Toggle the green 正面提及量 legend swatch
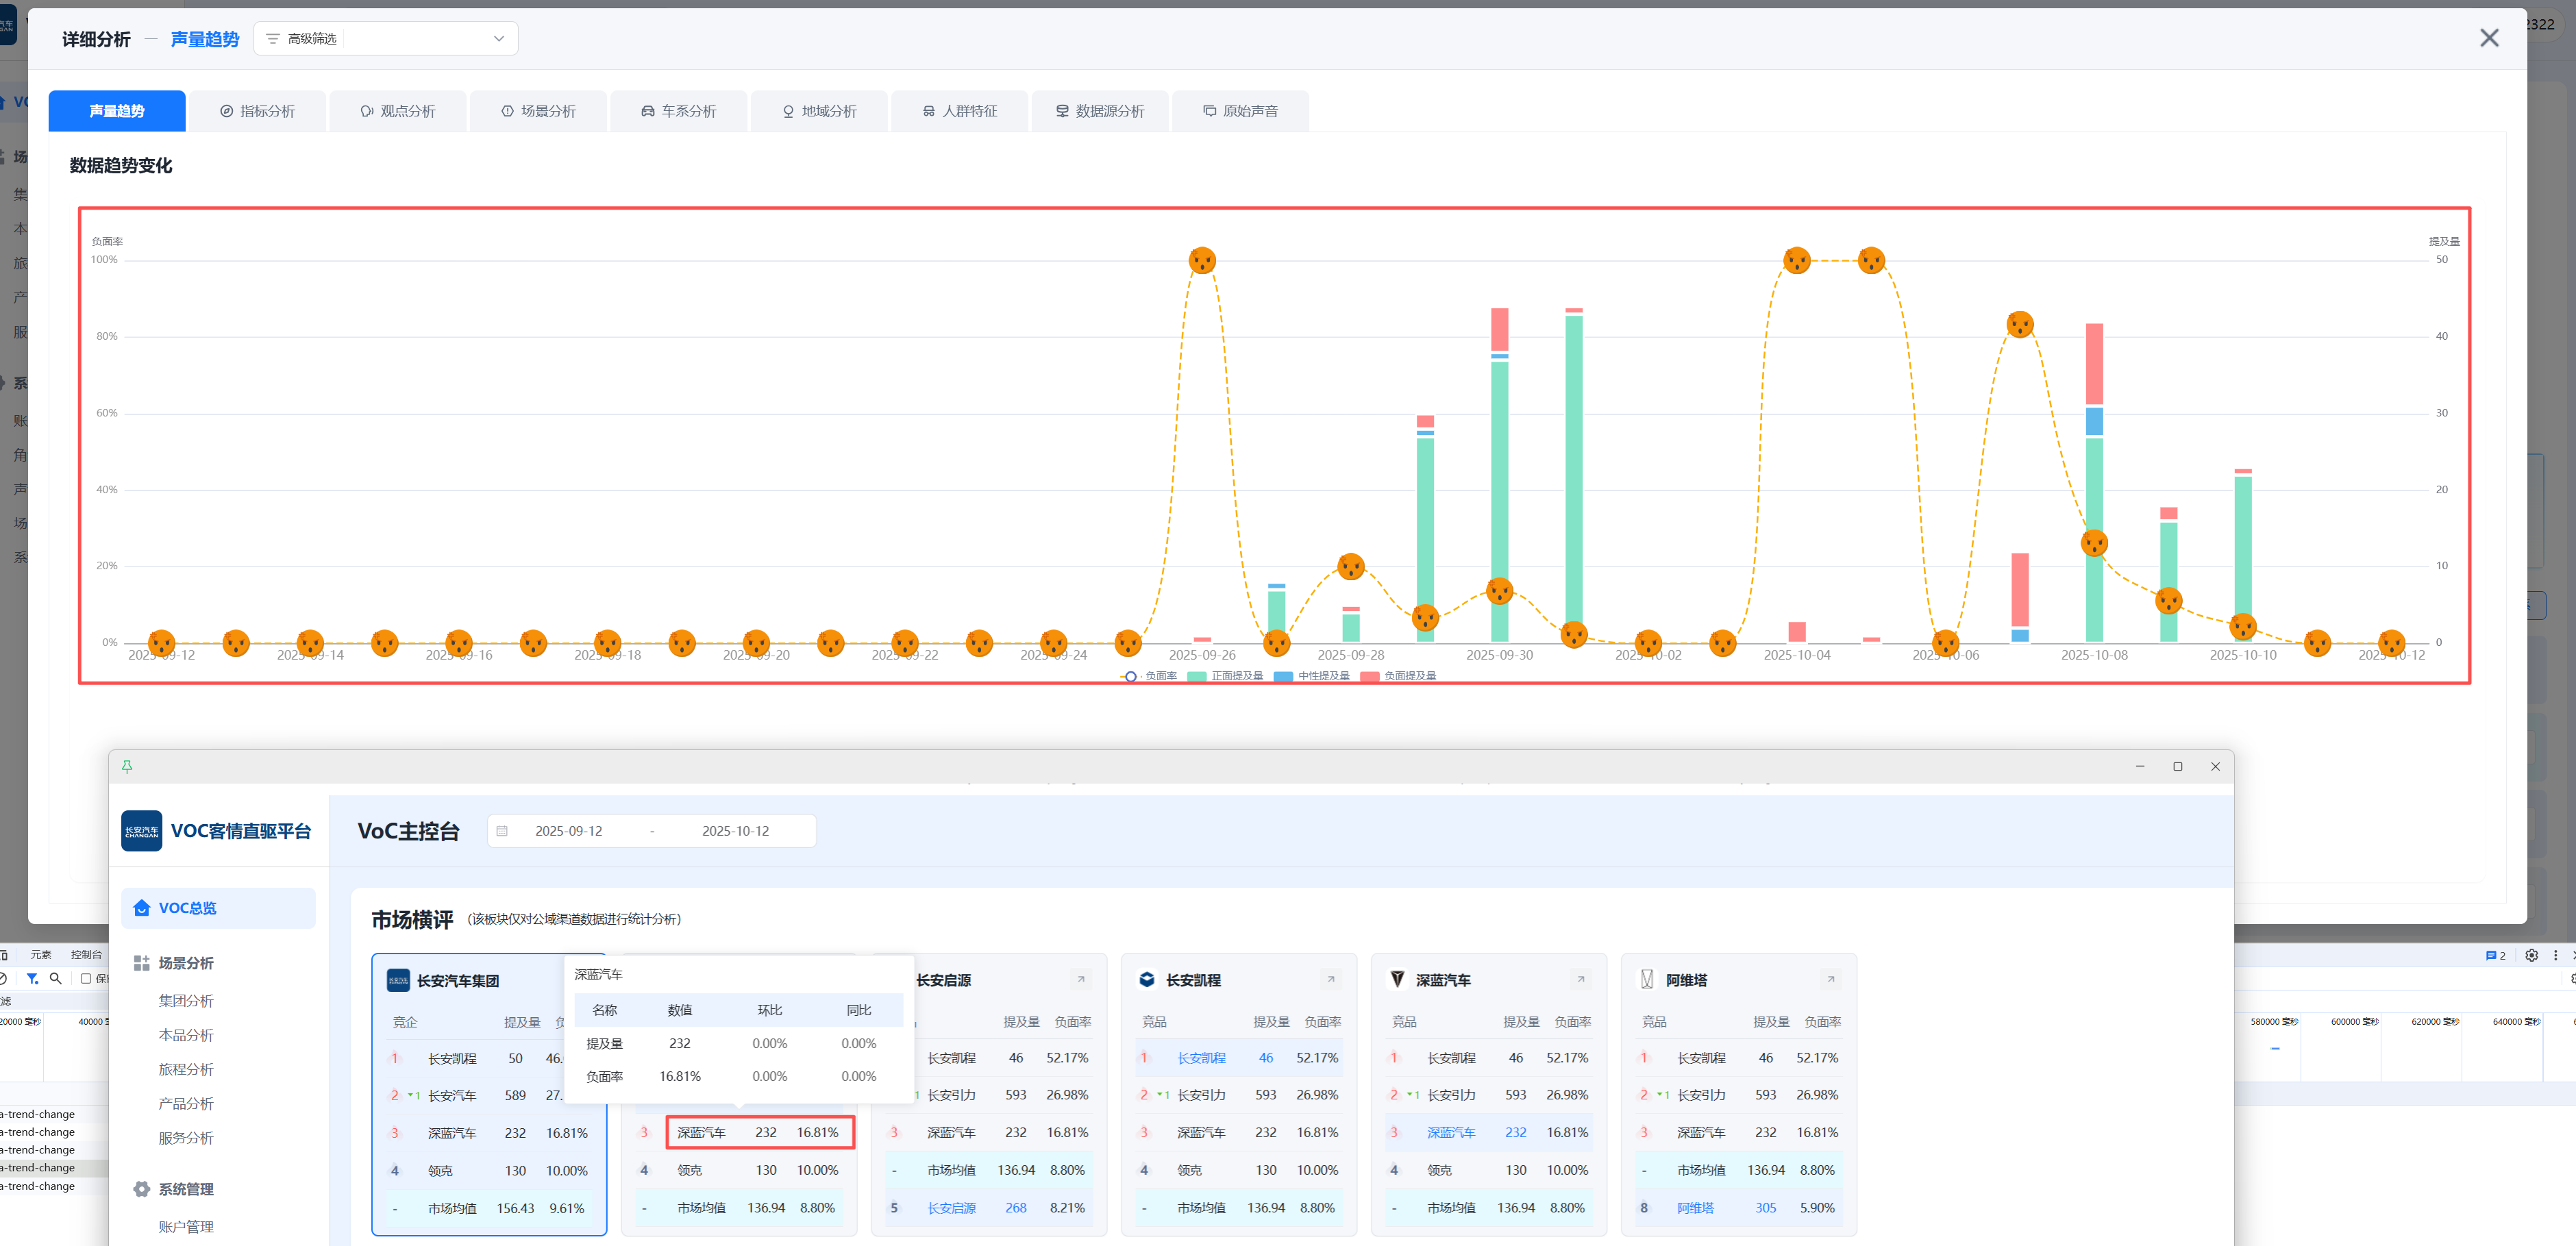Viewport: 2576px width, 1246px height. pos(1196,677)
